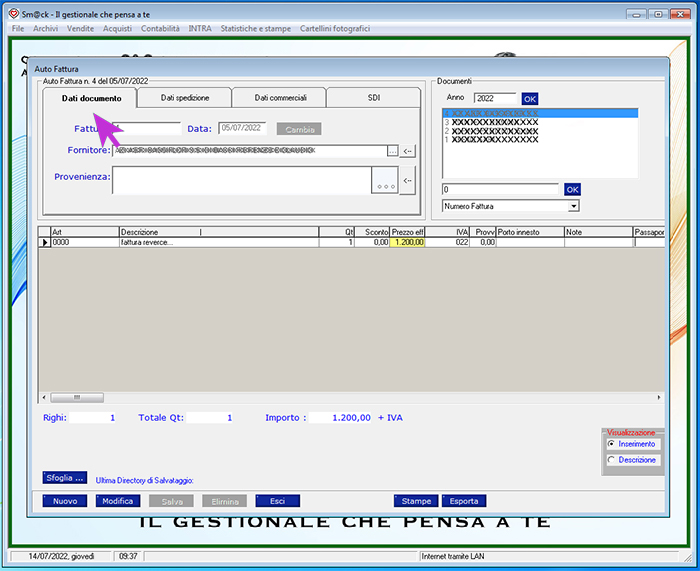Click the Descrizione cell 'fattura reverce...'

point(219,242)
